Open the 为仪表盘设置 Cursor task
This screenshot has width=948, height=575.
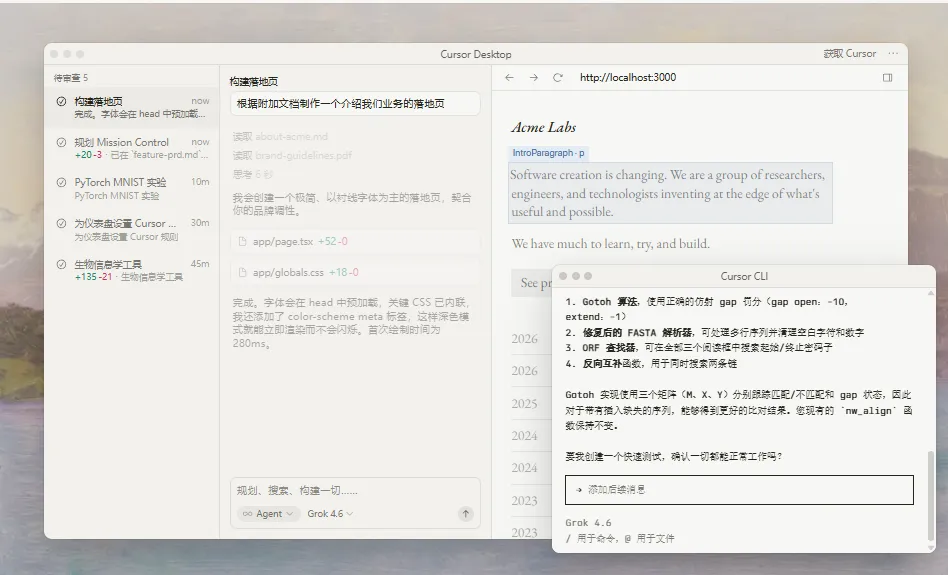[x=132, y=230]
